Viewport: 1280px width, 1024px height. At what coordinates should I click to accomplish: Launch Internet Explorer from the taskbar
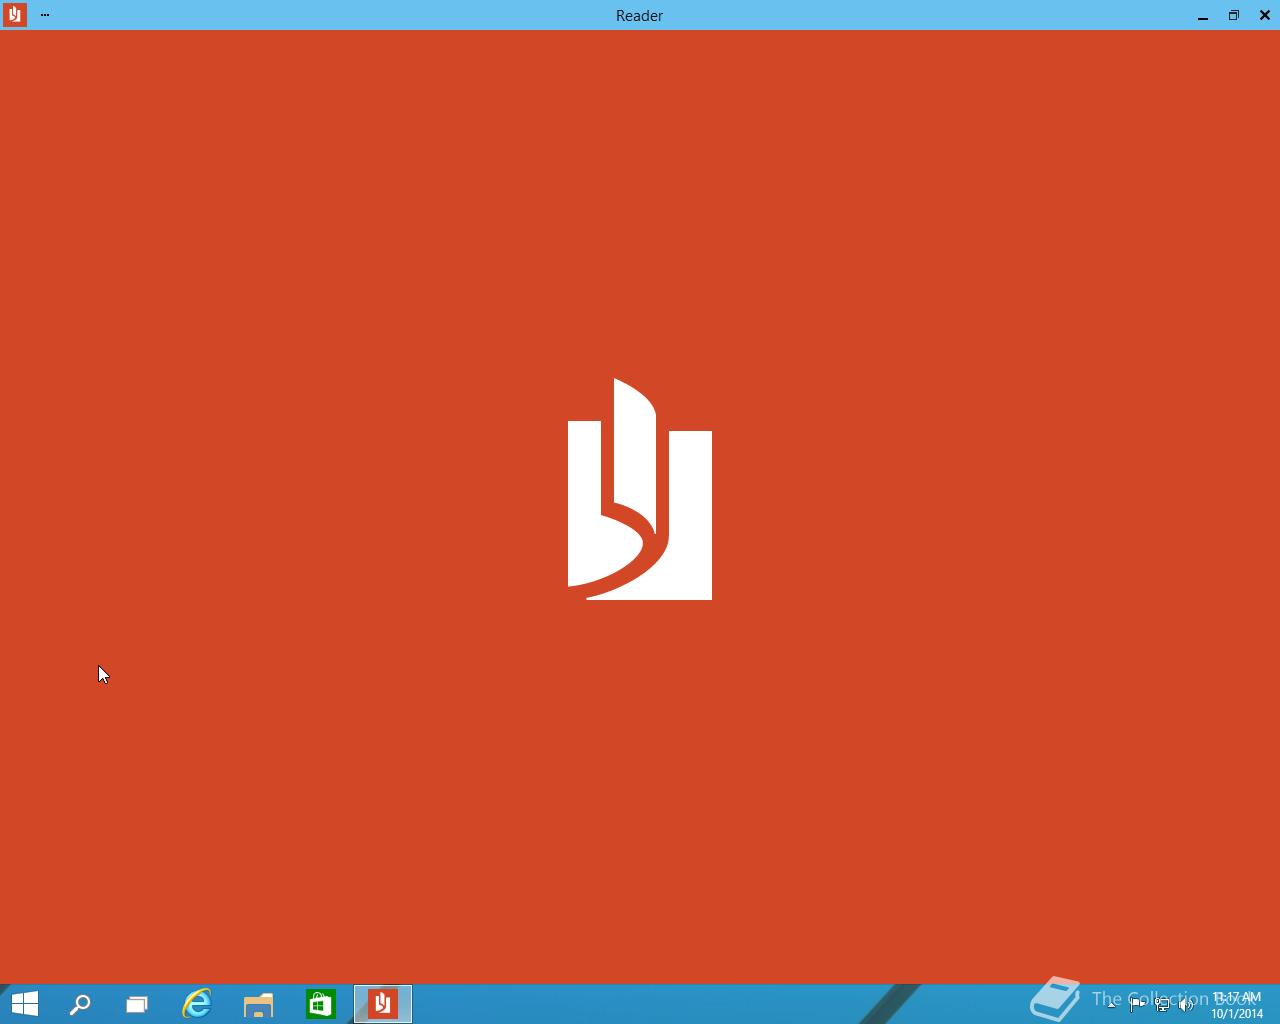tap(197, 1004)
